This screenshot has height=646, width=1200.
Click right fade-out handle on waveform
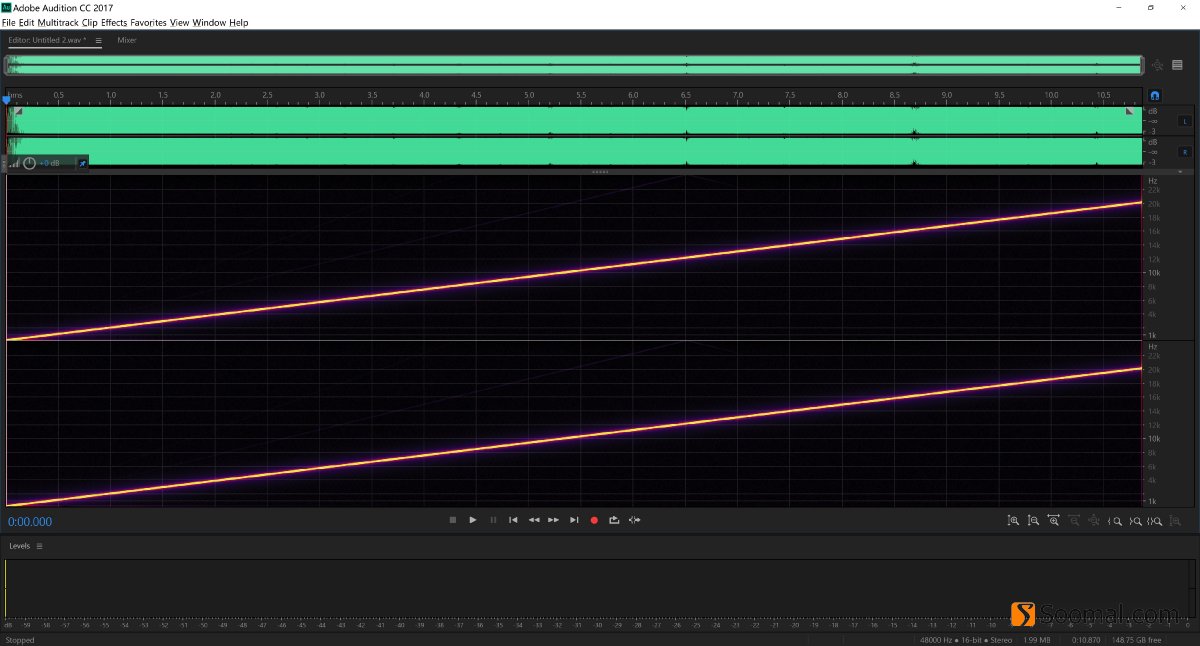click(1130, 112)
